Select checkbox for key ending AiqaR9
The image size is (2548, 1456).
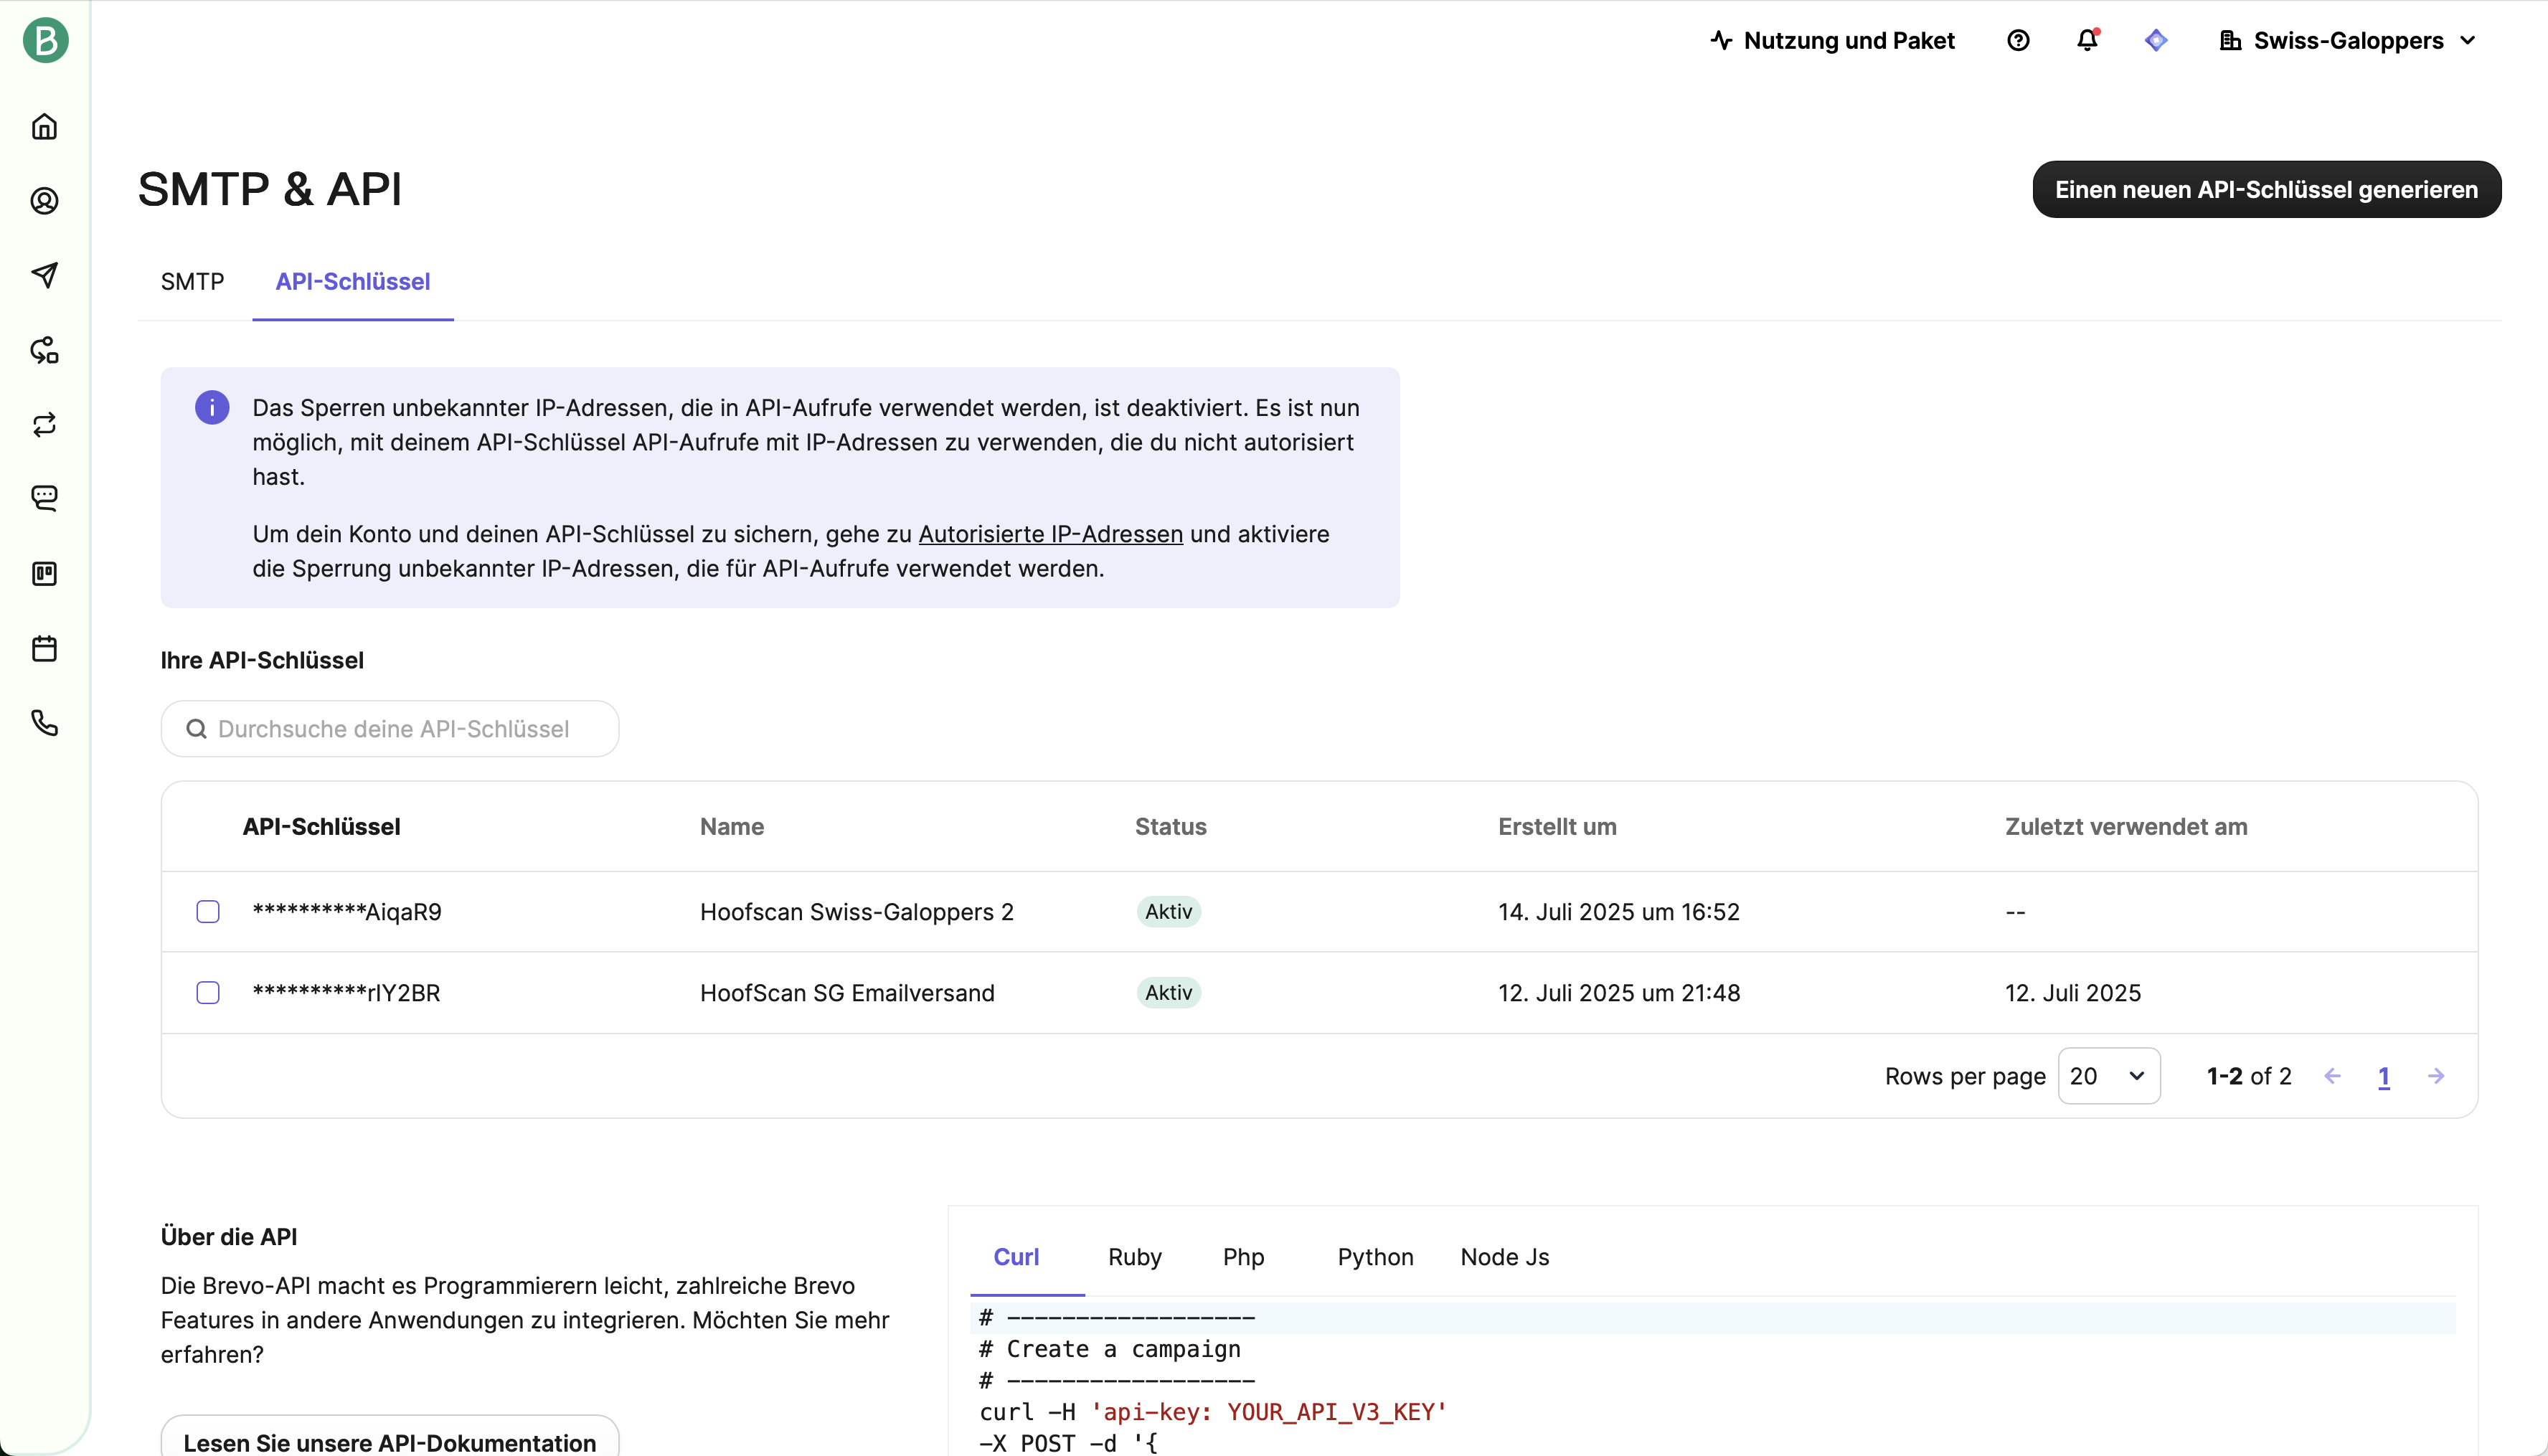(208, 911)
